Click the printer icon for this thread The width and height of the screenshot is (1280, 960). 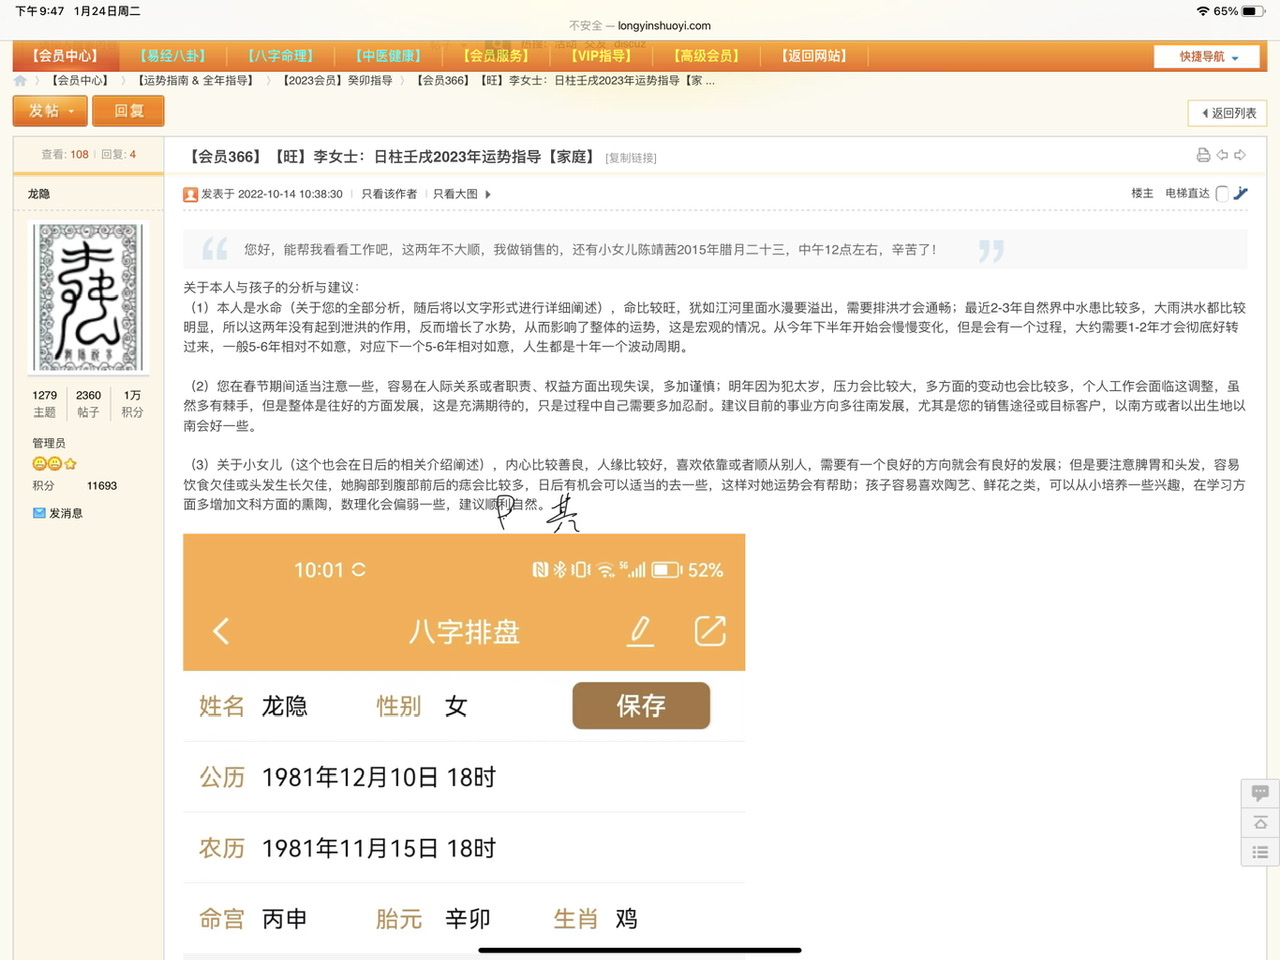coord(1203,155)
